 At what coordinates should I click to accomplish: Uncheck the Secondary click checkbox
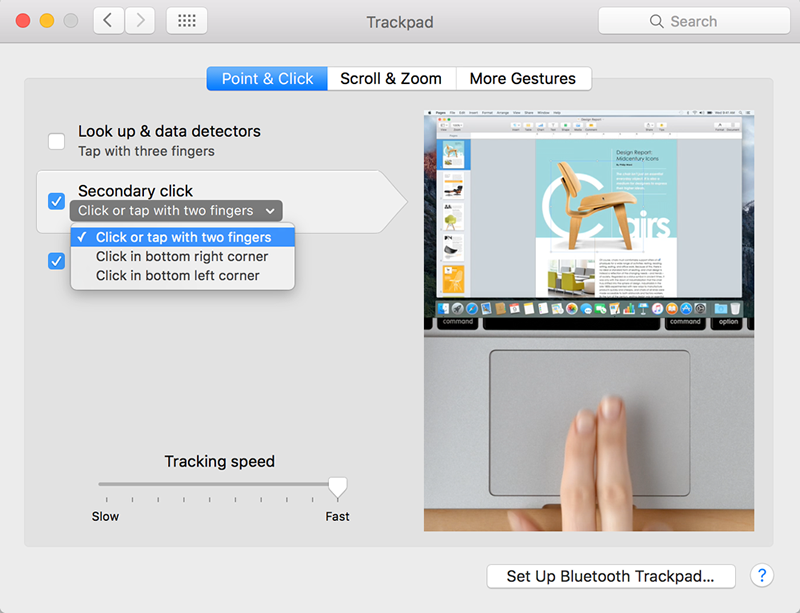pyautogui.click(x=57, y=201)
